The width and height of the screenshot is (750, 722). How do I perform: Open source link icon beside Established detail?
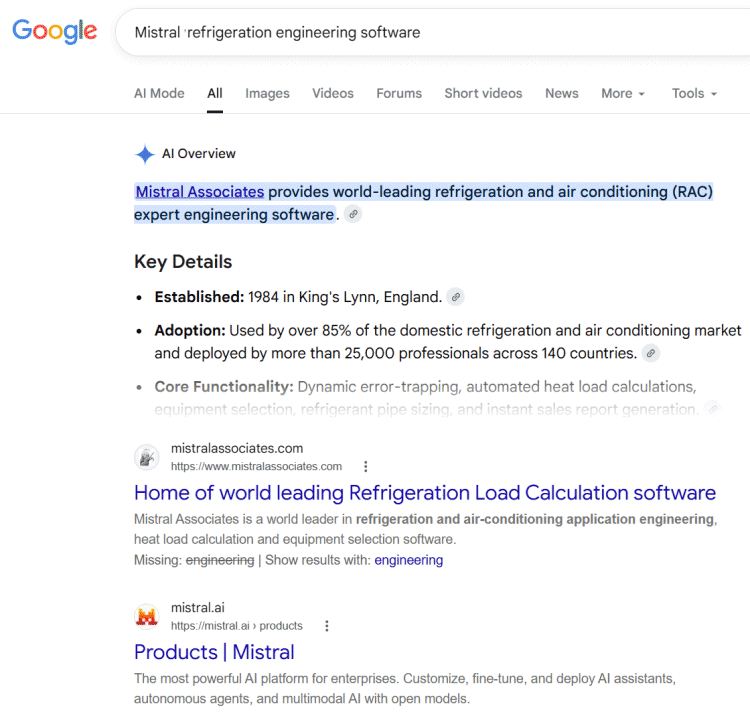pyautogui.click(x=455, y=297)
